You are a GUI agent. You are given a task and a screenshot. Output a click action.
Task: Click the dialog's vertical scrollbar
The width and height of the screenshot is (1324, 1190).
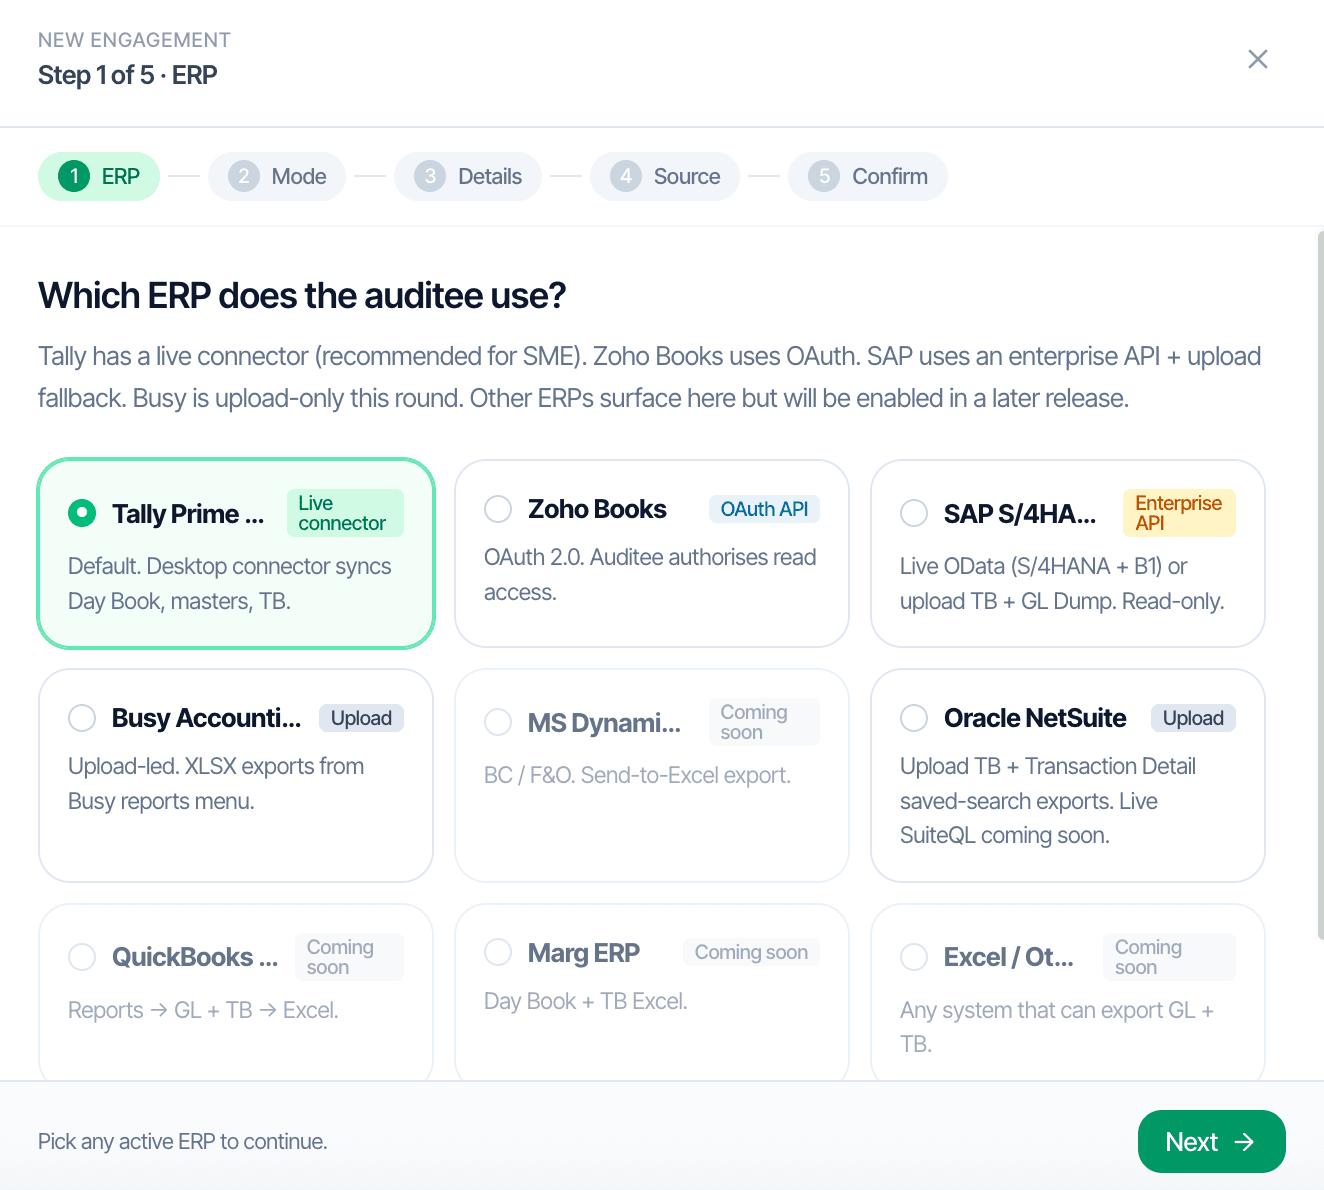pos(1320,585)
